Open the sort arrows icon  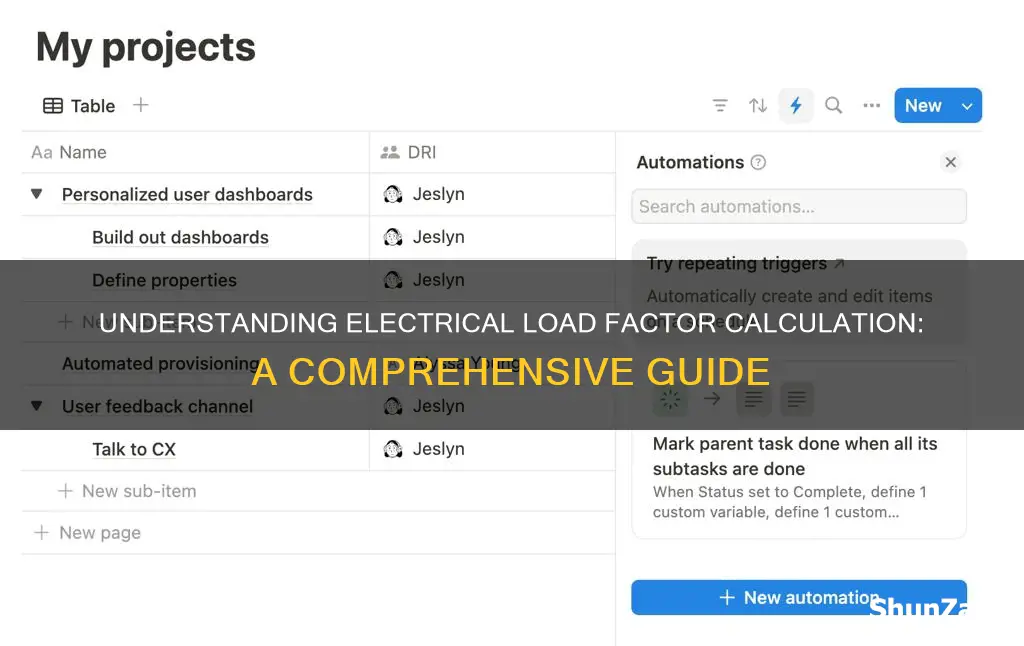(758, 105)
